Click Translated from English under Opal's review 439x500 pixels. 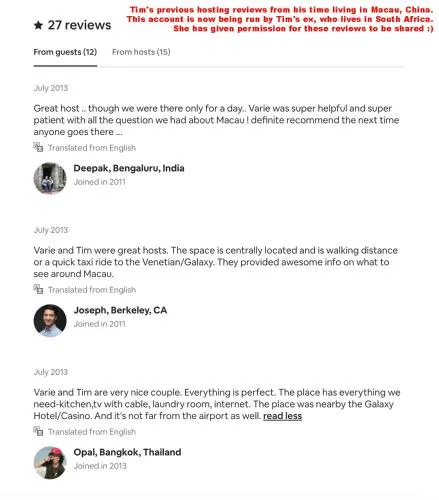tap(92, 432)
